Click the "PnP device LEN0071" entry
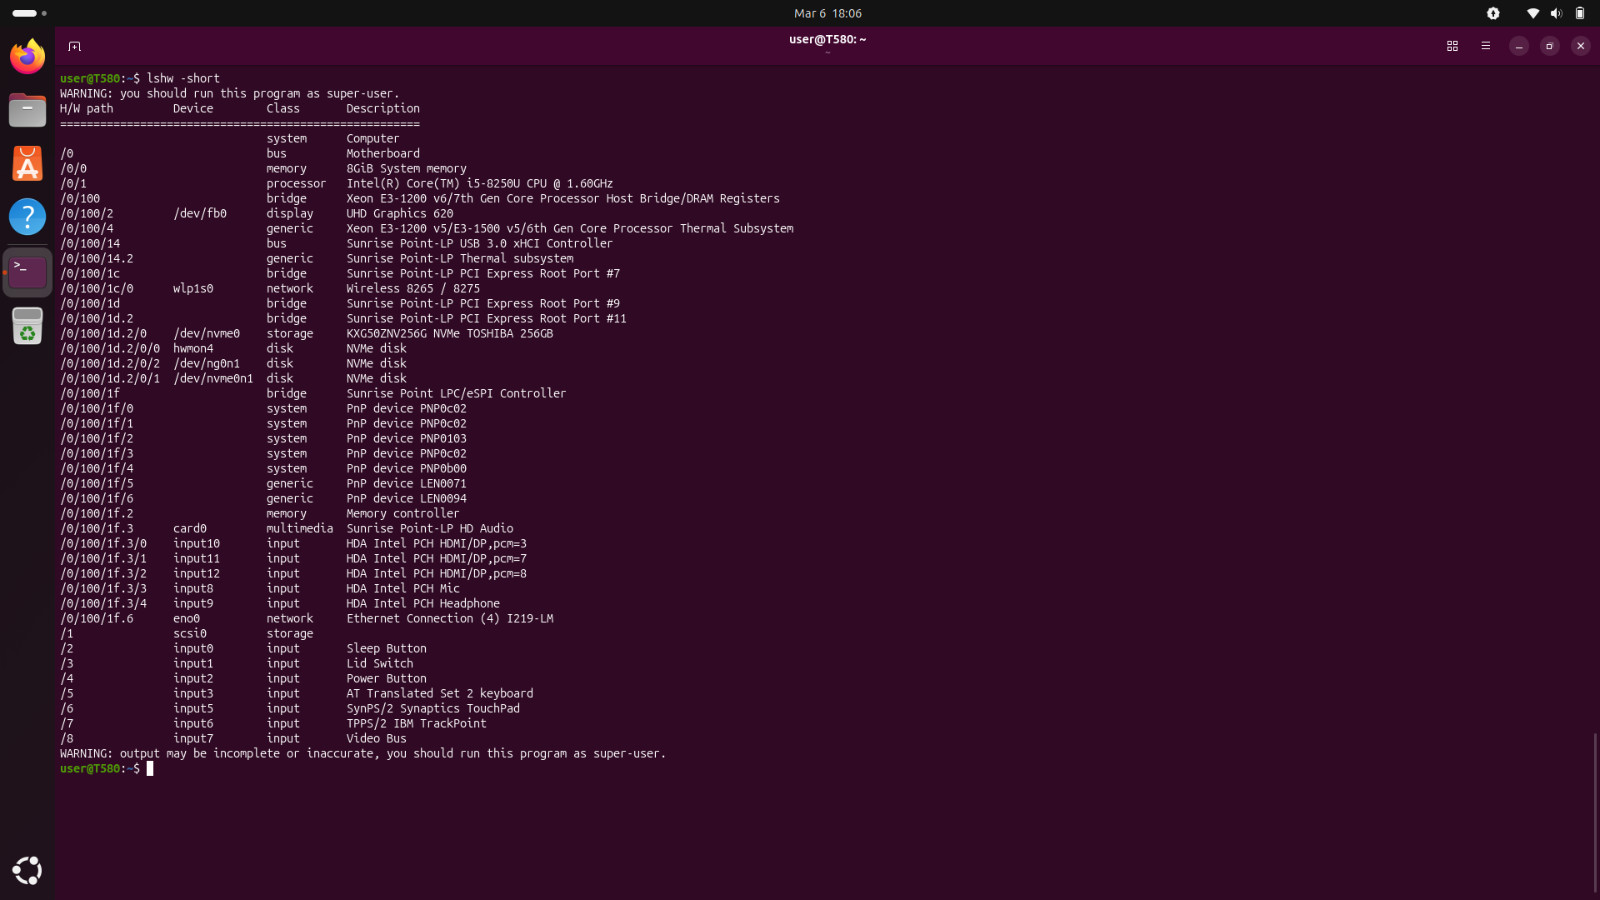The width and height of the screenshot is (1600, 900). 407,483
